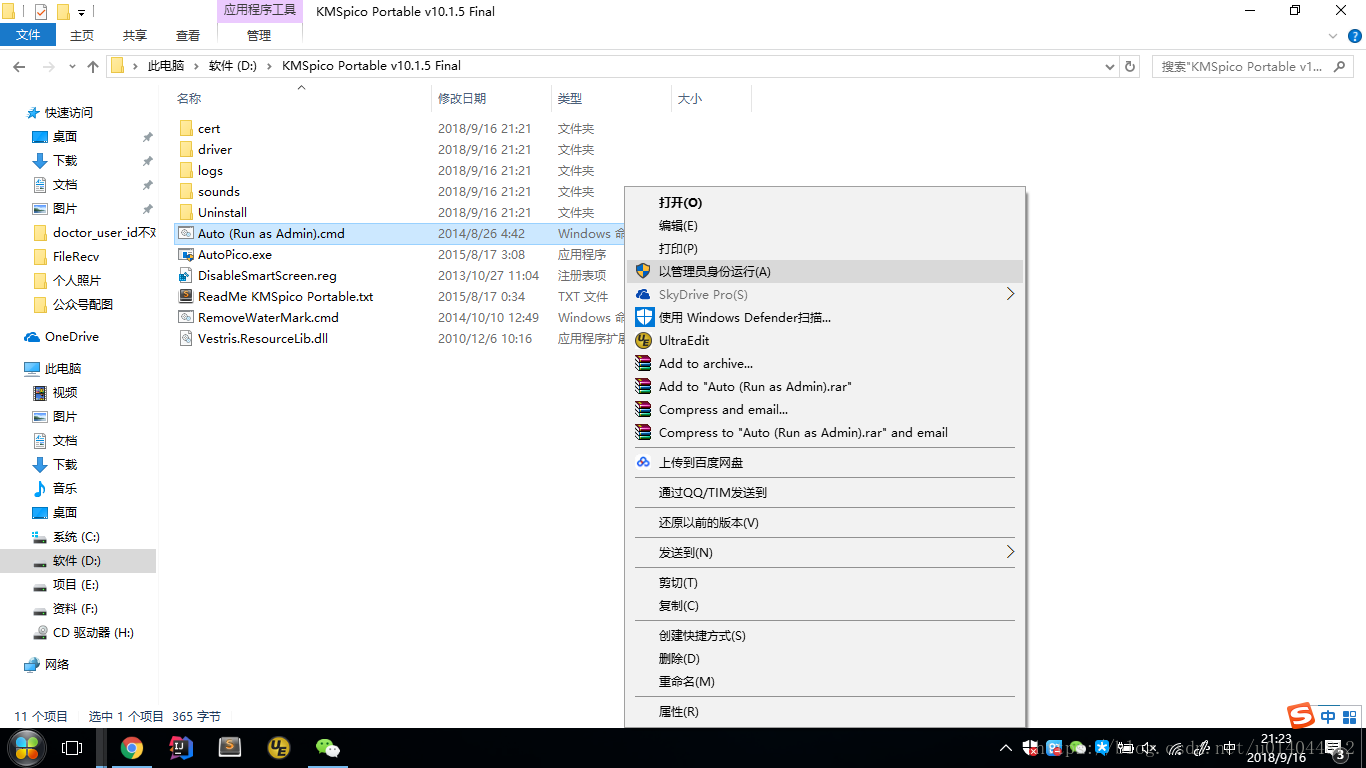The height and width of the screenshot is (768, 1366).
Task: Open IntelliJ IDEA from the taskbar
Action: 180,747
